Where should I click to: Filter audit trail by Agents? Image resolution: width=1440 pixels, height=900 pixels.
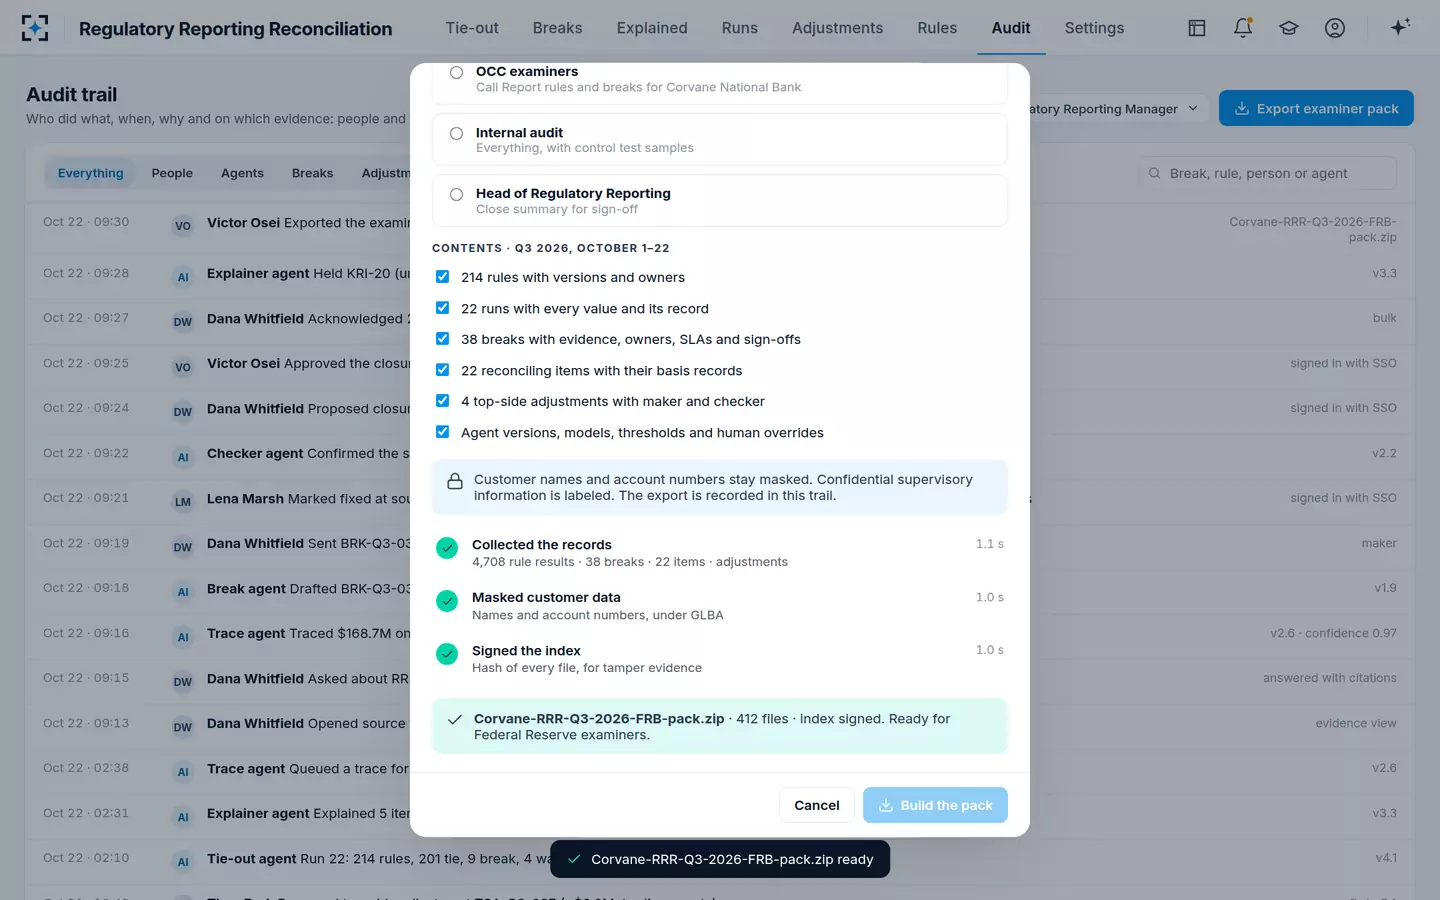pyautogui.click(x=242, y=173)
